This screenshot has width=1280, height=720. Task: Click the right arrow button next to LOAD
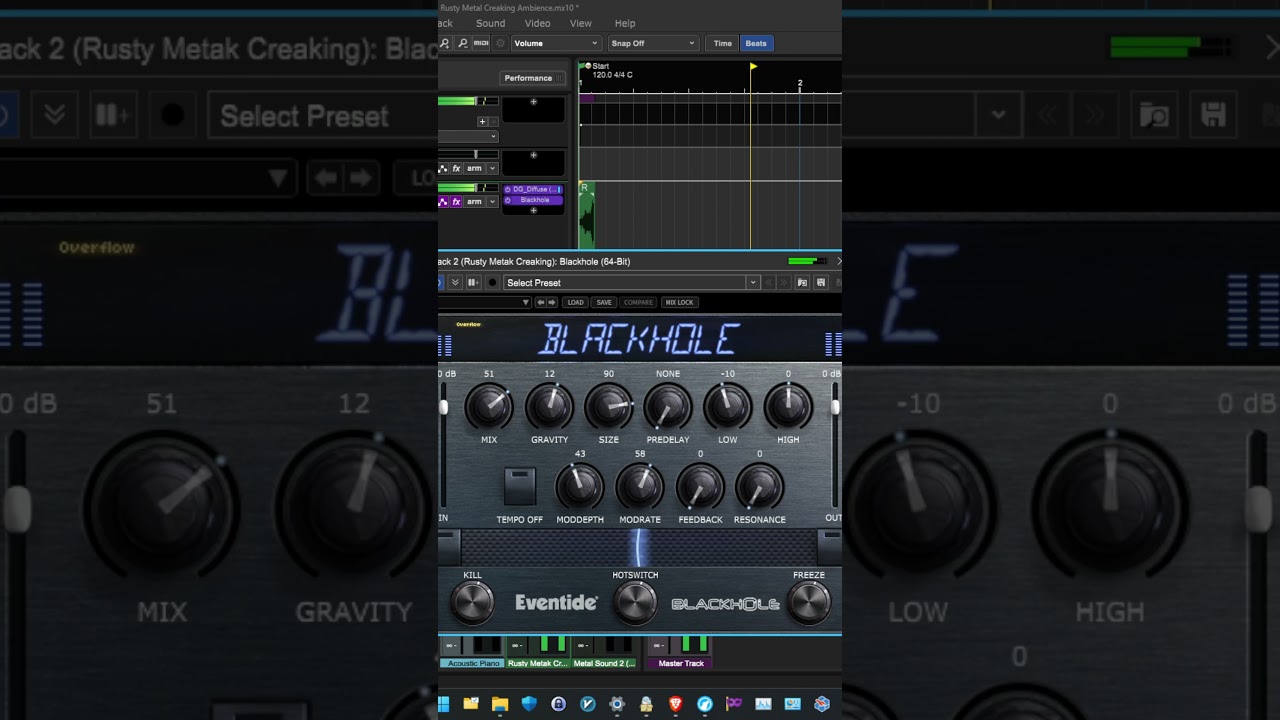pyautogui.click(x=551, y=302)
